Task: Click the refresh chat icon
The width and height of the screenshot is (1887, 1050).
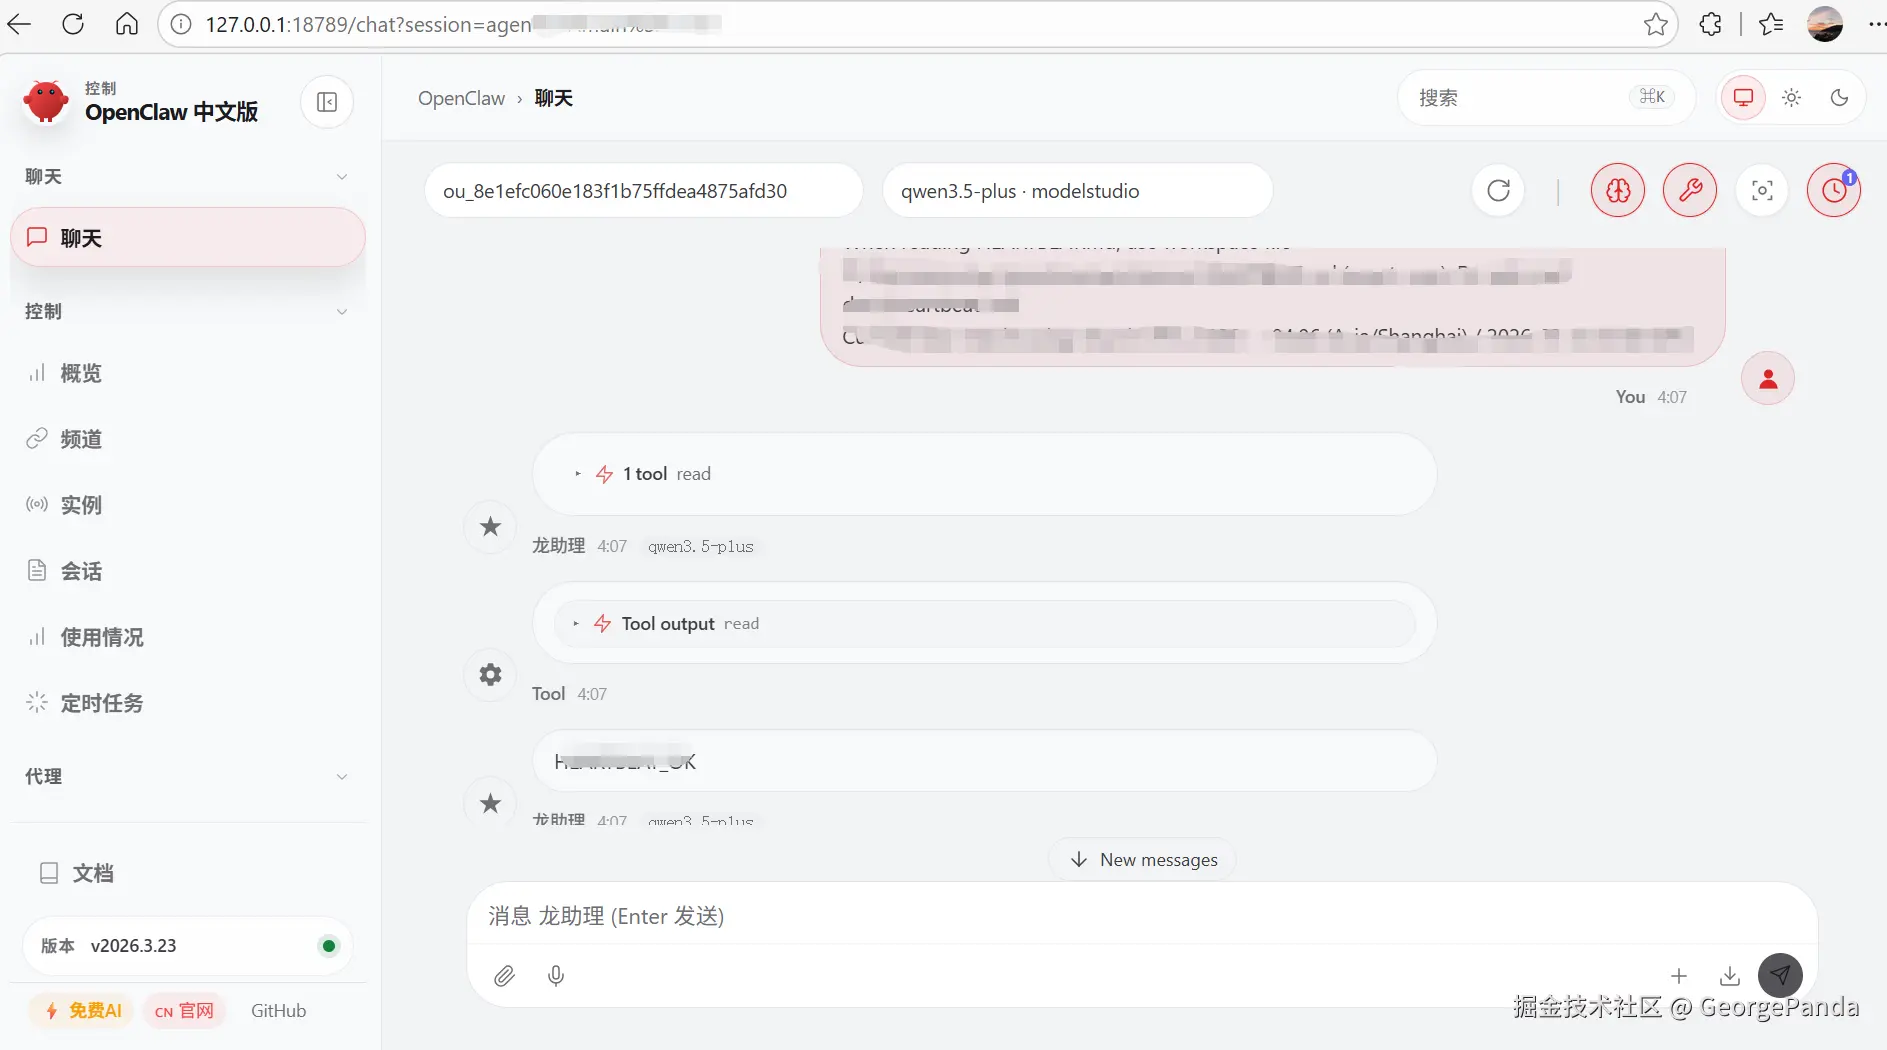Action: [1498, 190]
